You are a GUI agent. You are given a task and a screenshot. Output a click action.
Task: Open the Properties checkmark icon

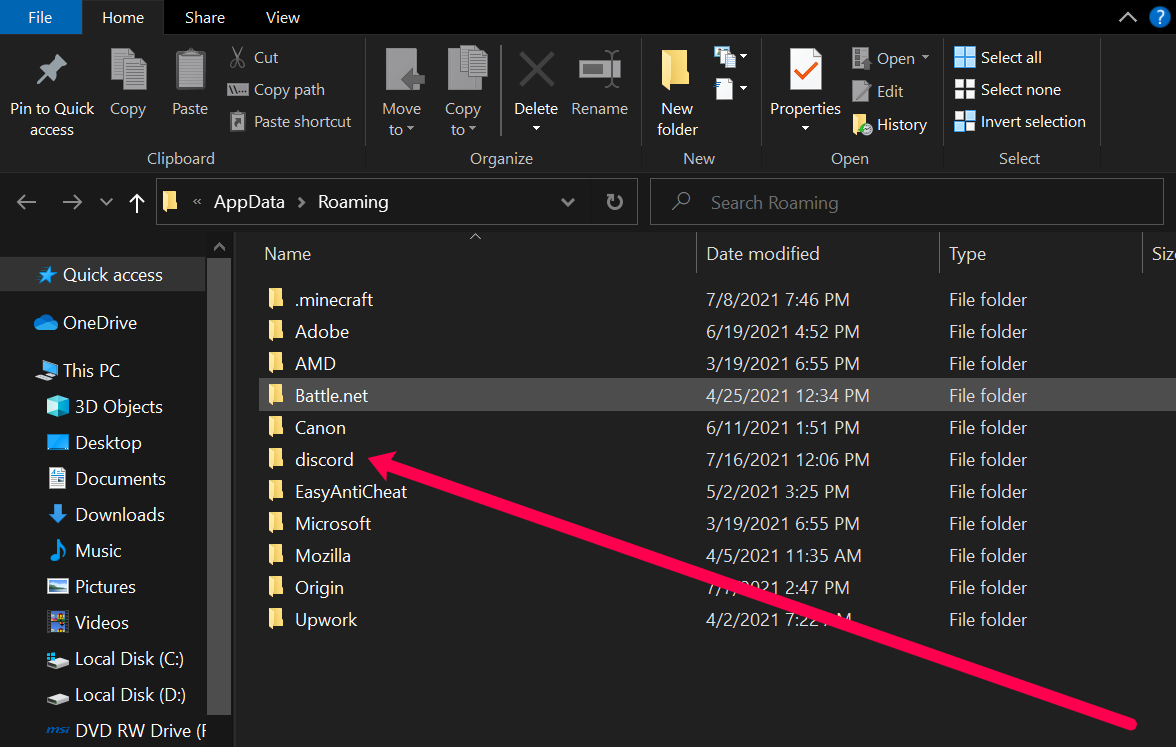806,70
